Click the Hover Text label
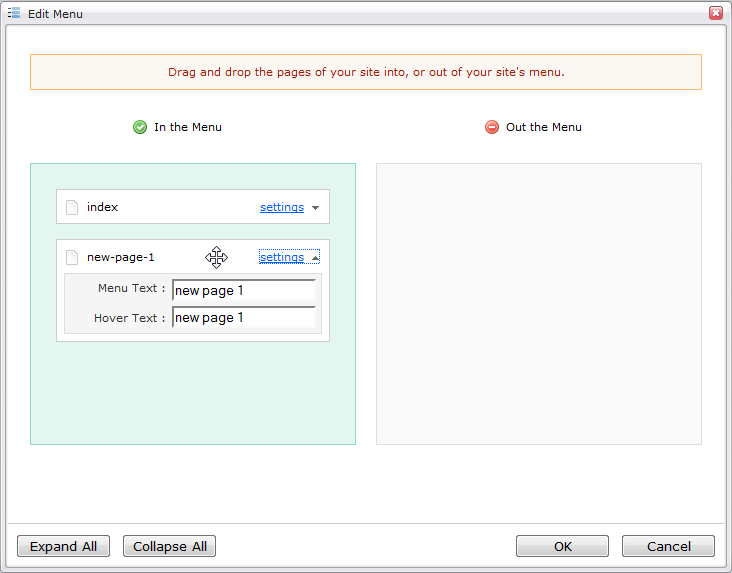The width and height of the screenshot is (732, 573). point(129,318)
